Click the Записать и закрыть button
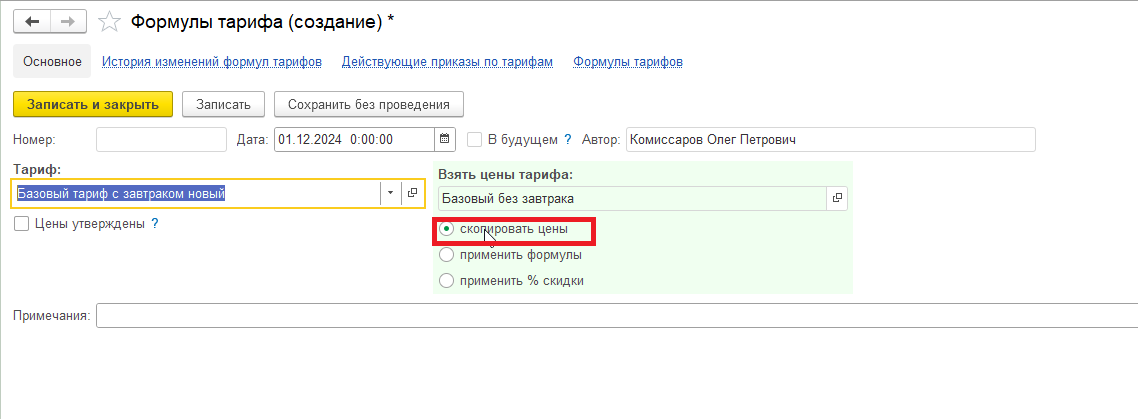The image size is (1138, 419). tap(93, 104)
